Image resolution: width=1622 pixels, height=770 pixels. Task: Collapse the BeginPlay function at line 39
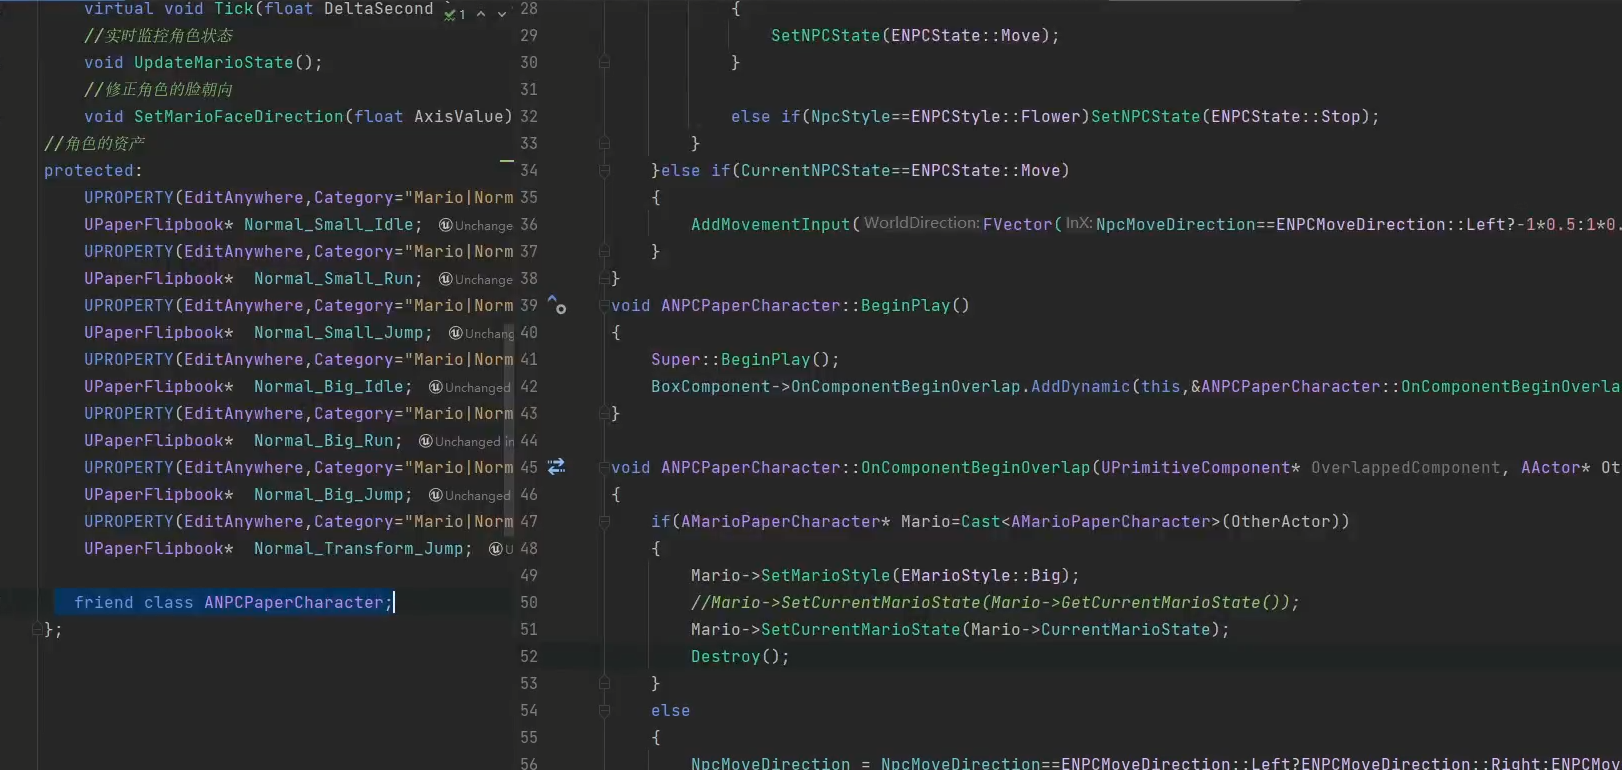coord(604,305)
